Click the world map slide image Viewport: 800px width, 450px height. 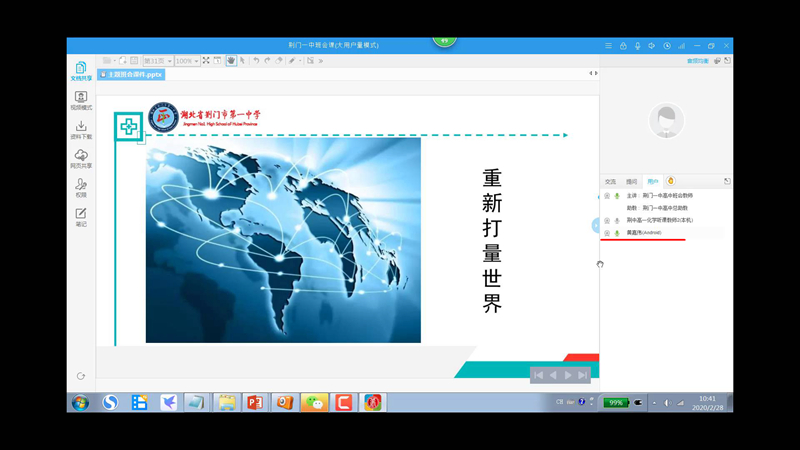click(x=283, y=240)
